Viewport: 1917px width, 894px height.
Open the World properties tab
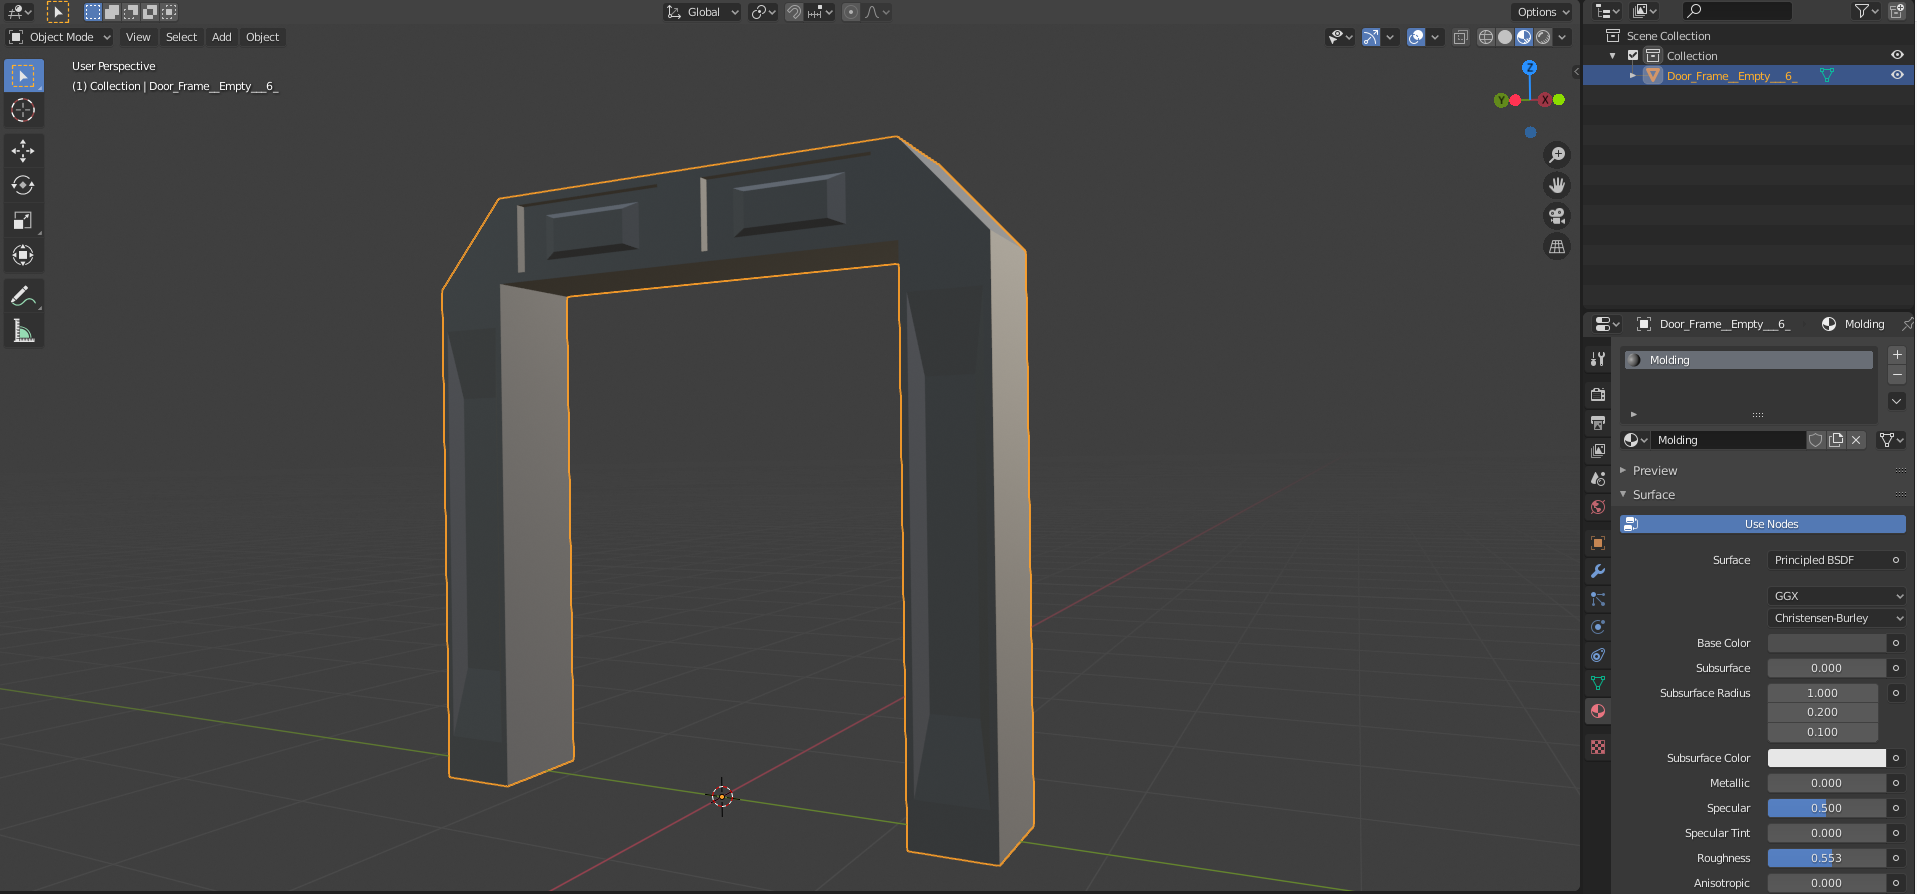(x=1598, y=507)
